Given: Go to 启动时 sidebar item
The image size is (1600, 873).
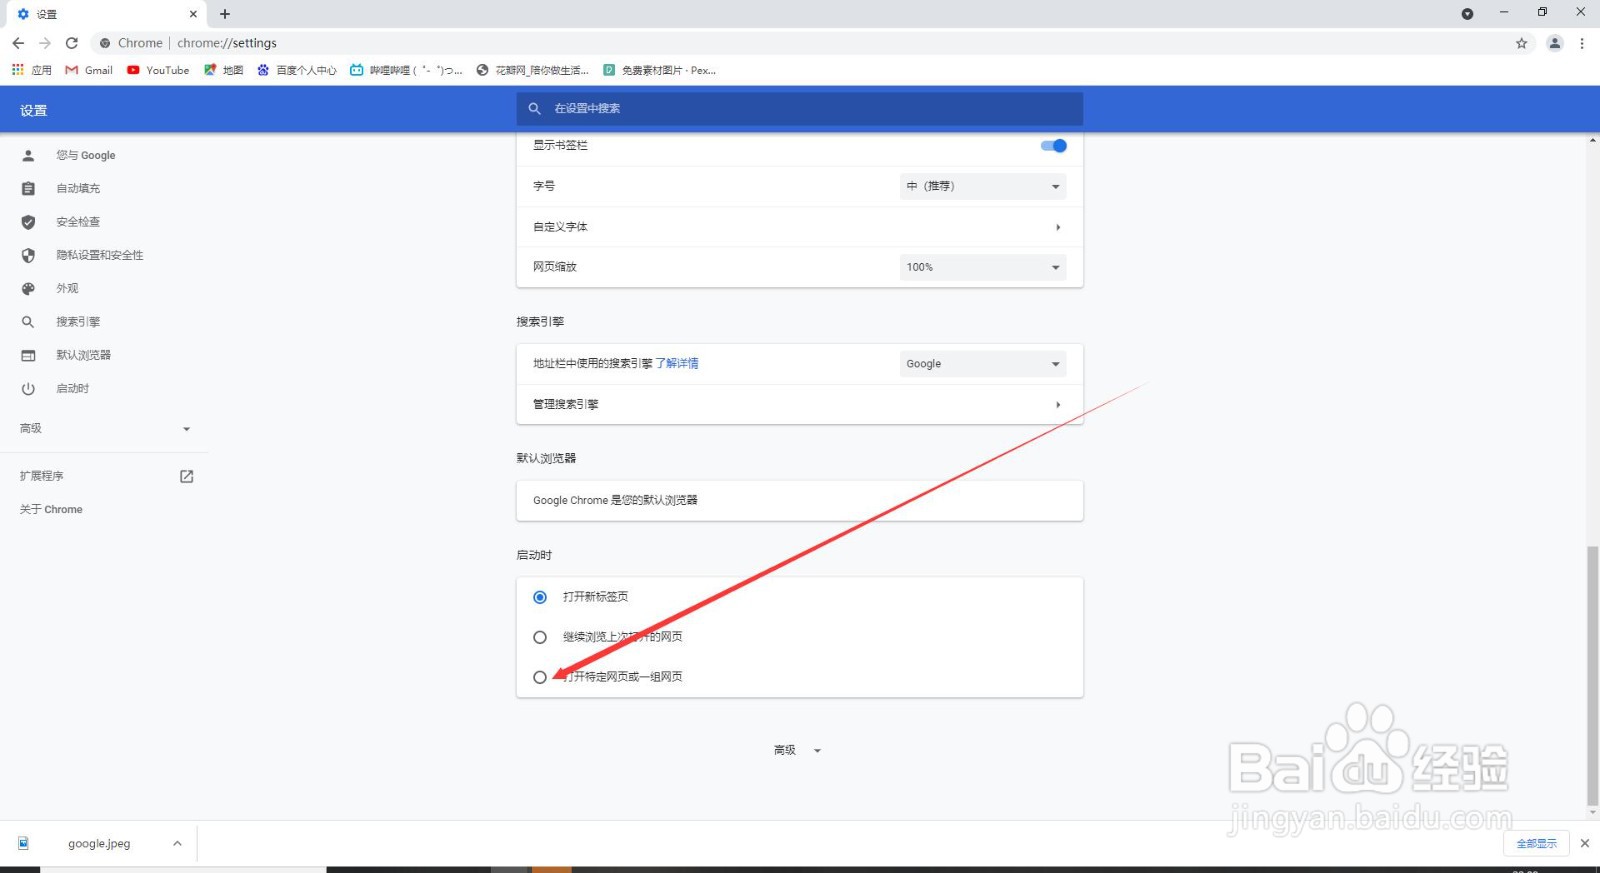Looking at the screenshot, I should point(73,388).
